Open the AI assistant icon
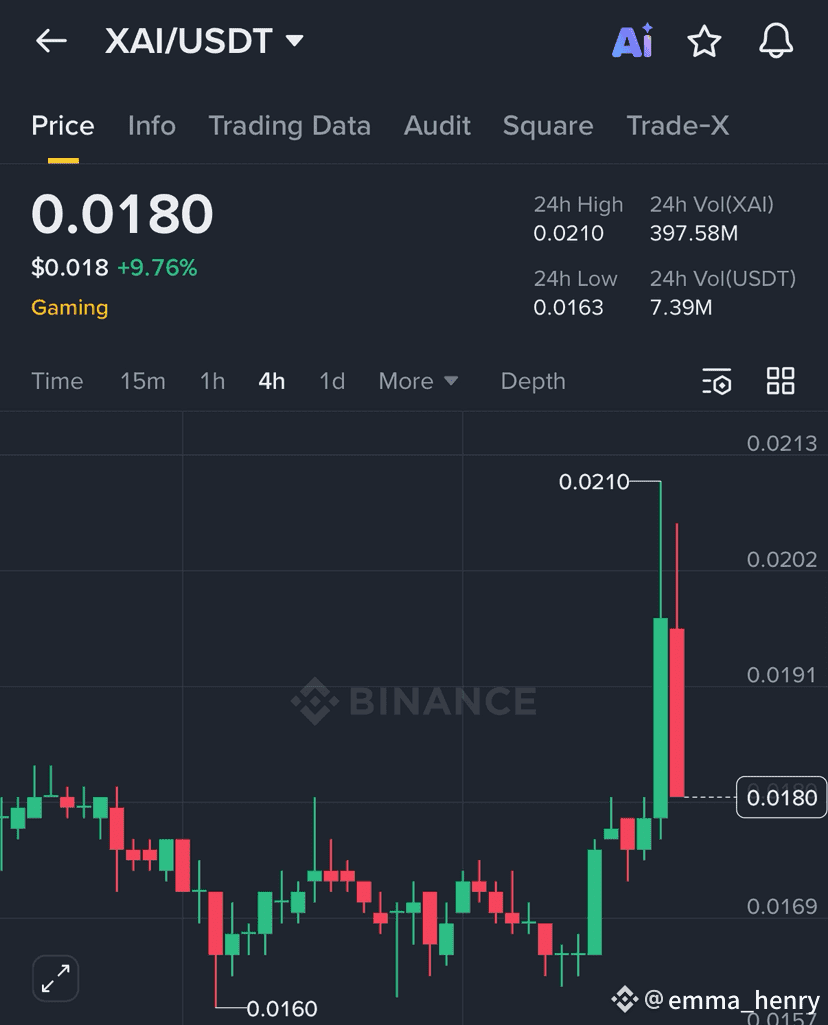Viewport: 828px width, 1025px height. [x=633, y=41]
